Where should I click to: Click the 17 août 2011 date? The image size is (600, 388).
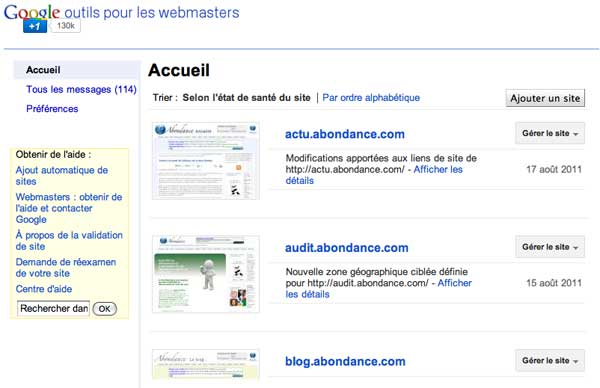point(554,170)
